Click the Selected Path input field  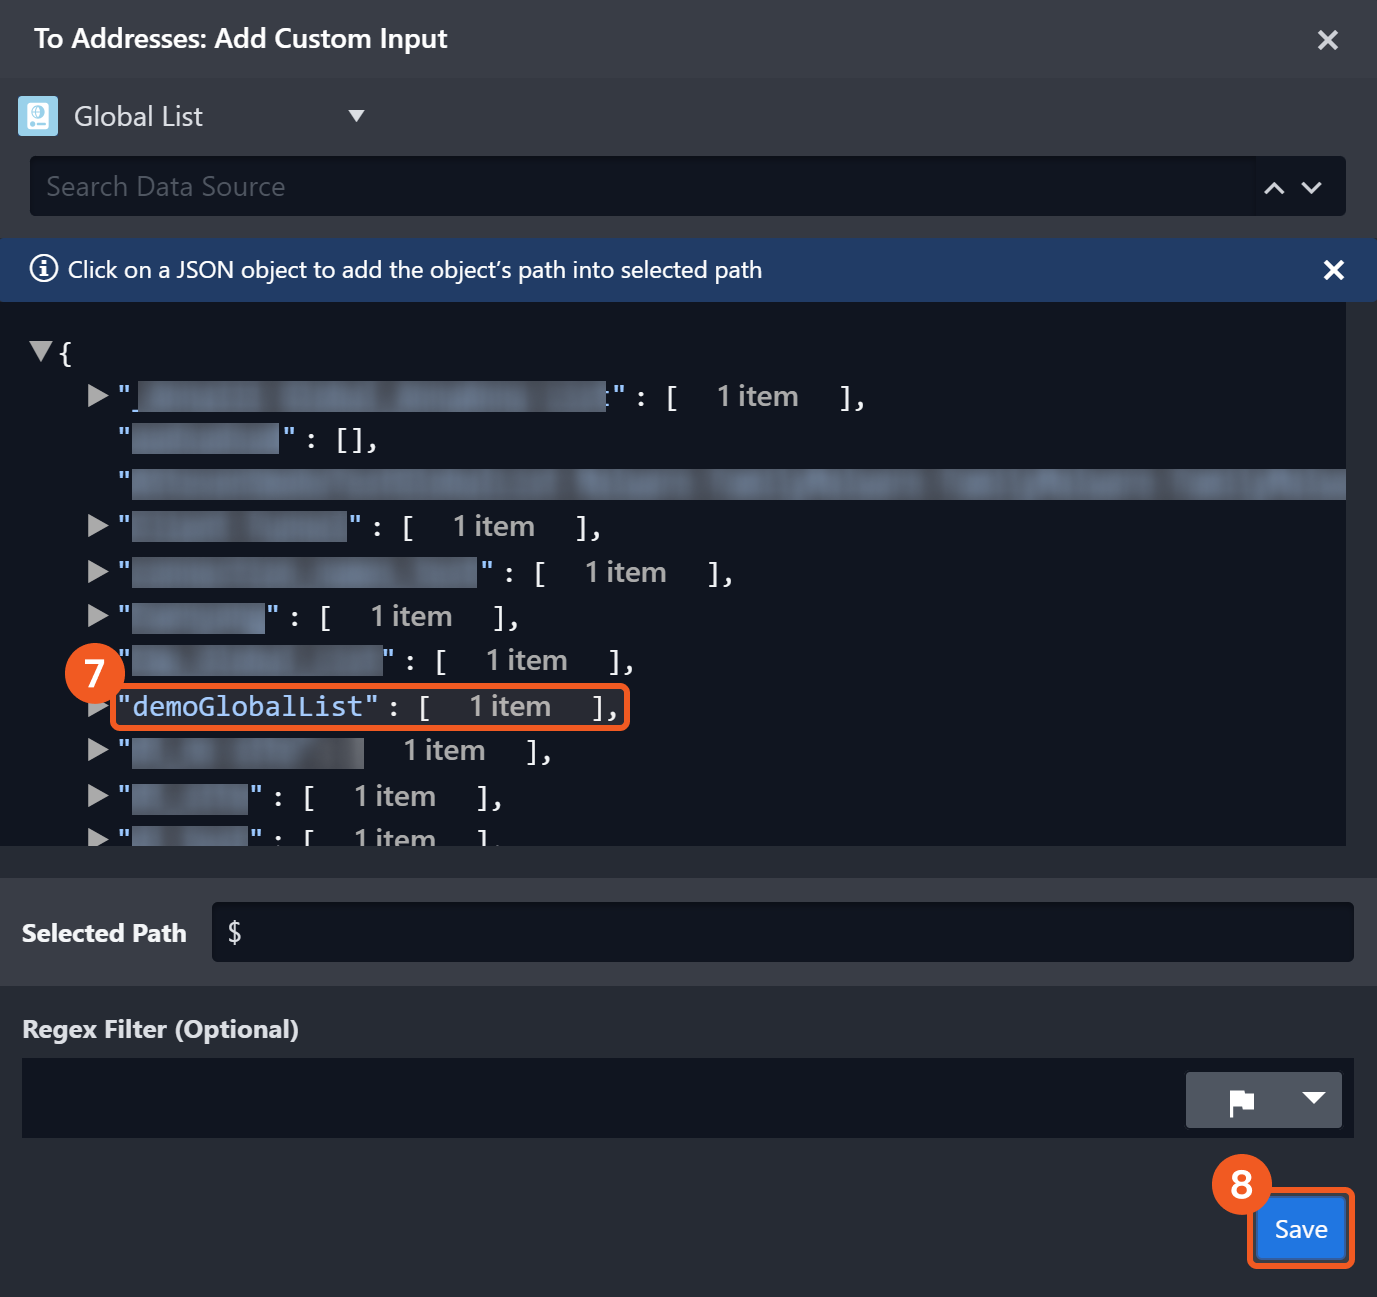(782, 932)
